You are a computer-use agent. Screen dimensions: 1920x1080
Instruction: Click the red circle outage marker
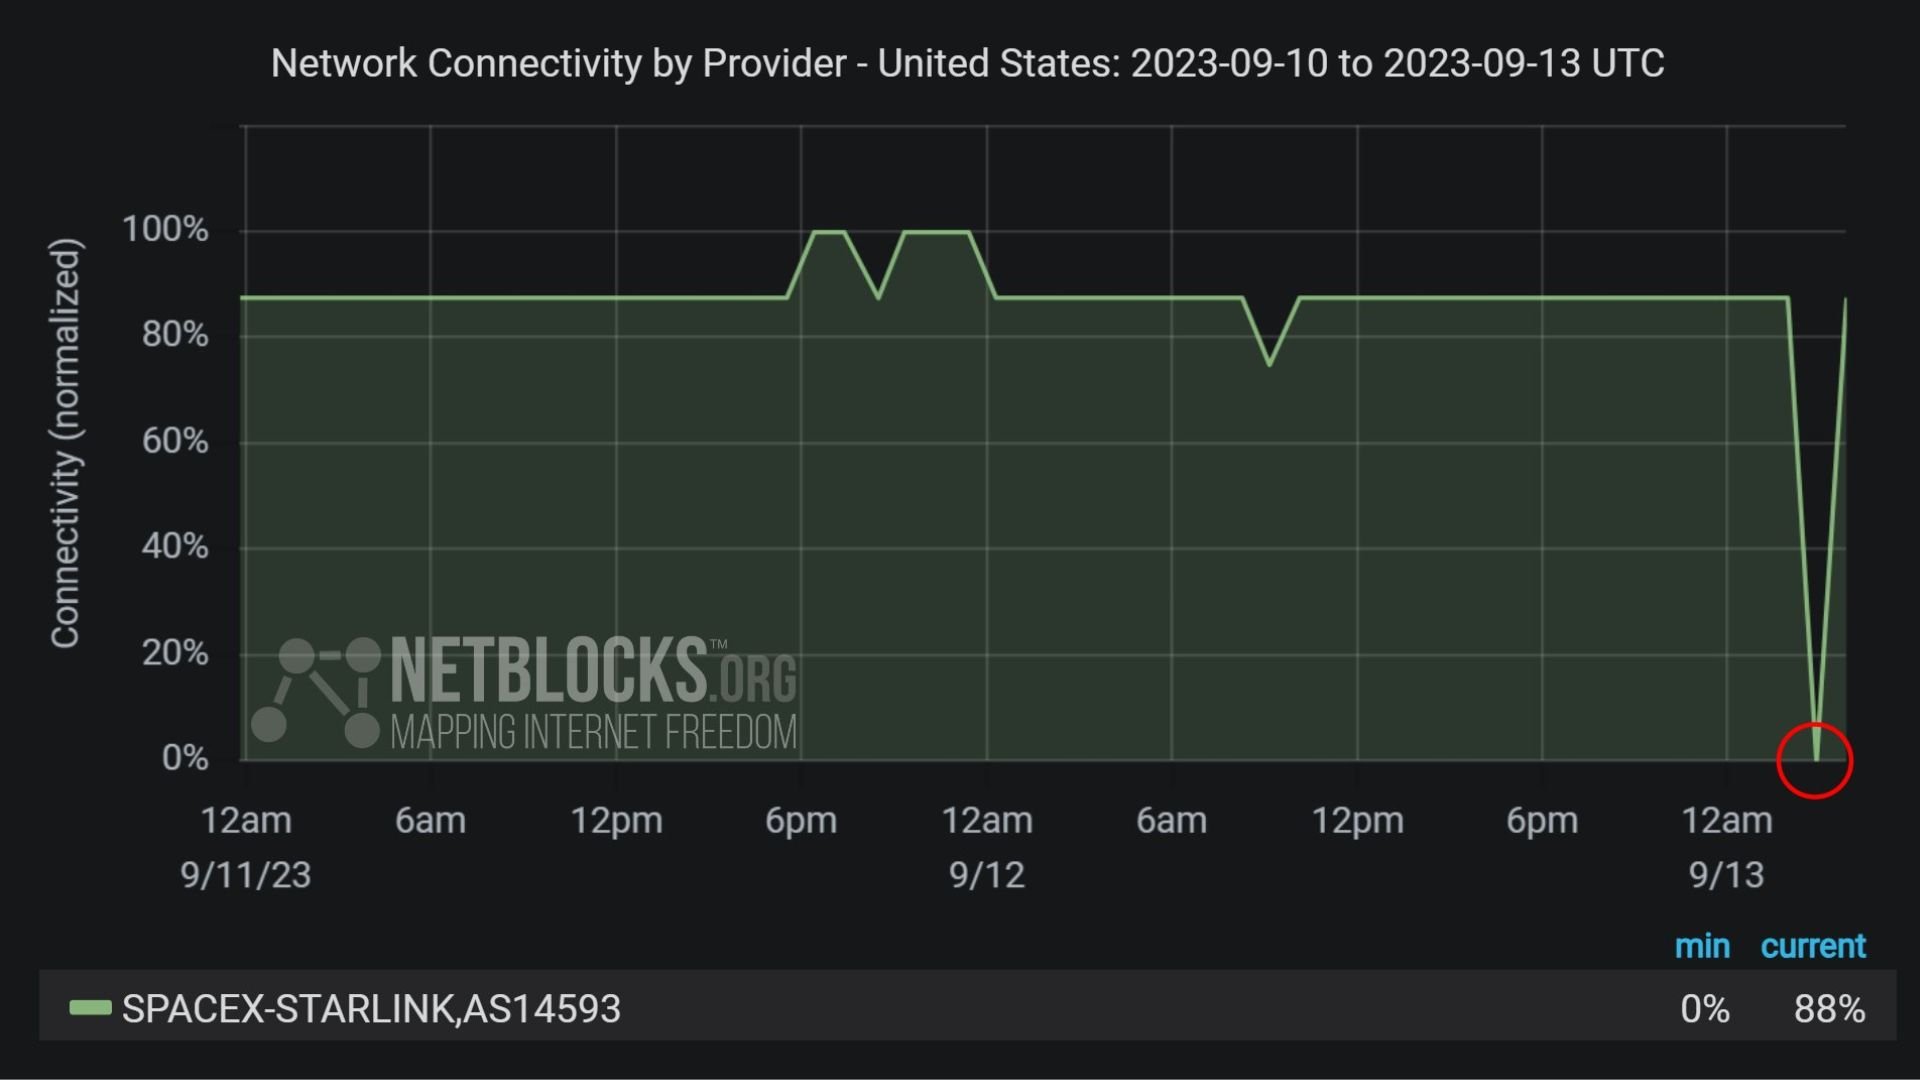click(1815, 760)
